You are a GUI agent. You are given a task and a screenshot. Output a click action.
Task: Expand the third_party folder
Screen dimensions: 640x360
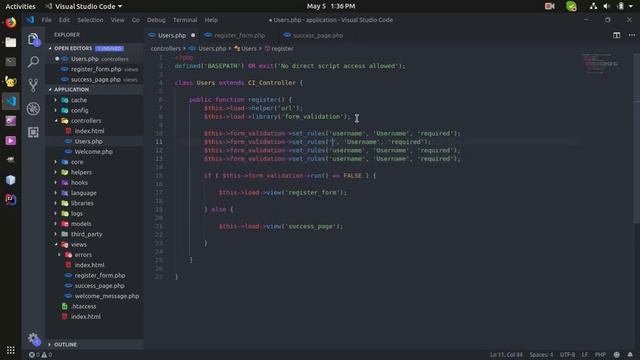[56, 234]
